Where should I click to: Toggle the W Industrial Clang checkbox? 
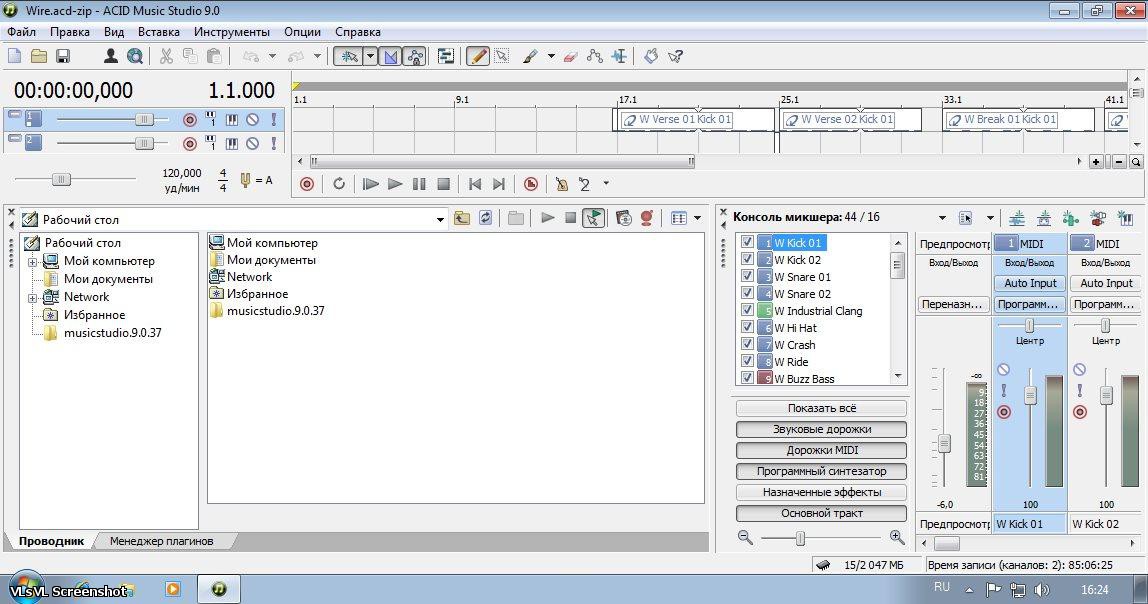[747, 310]
